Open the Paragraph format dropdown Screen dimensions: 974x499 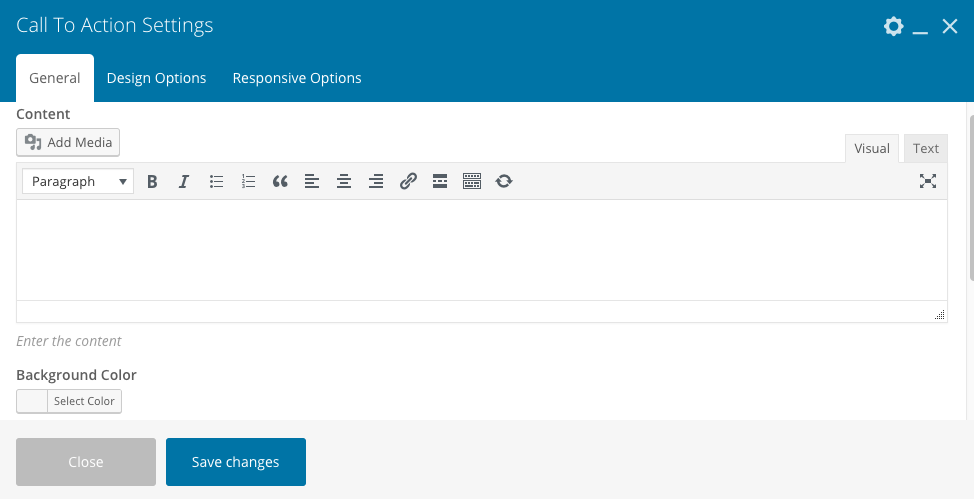tap(79, 181)
